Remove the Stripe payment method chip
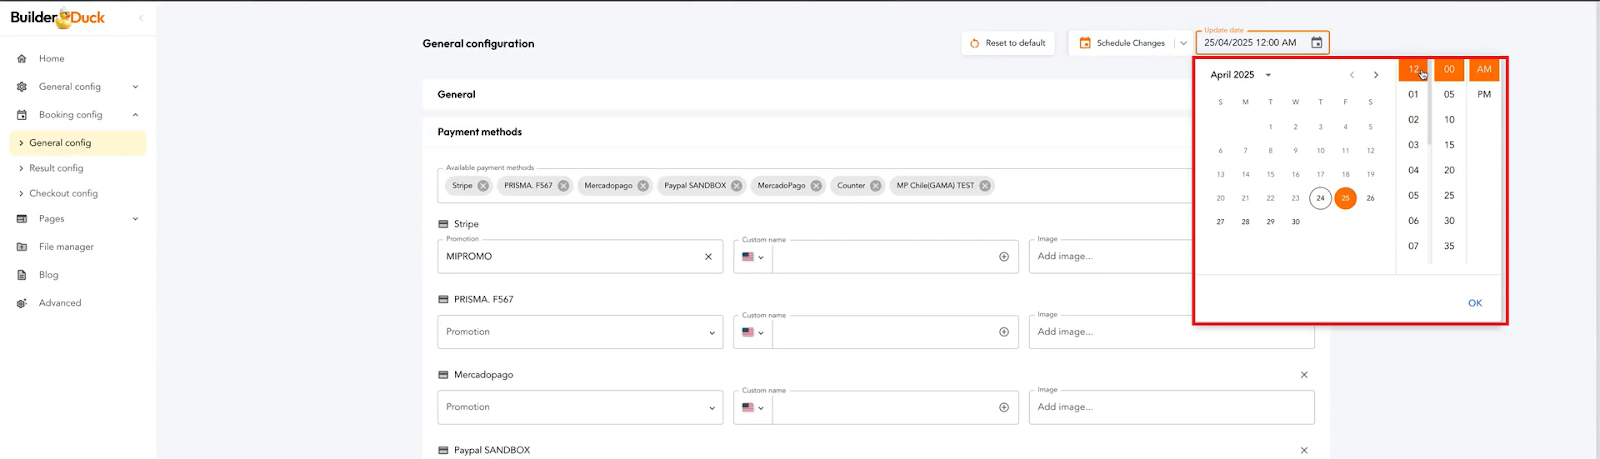 [x=483, y=186]
